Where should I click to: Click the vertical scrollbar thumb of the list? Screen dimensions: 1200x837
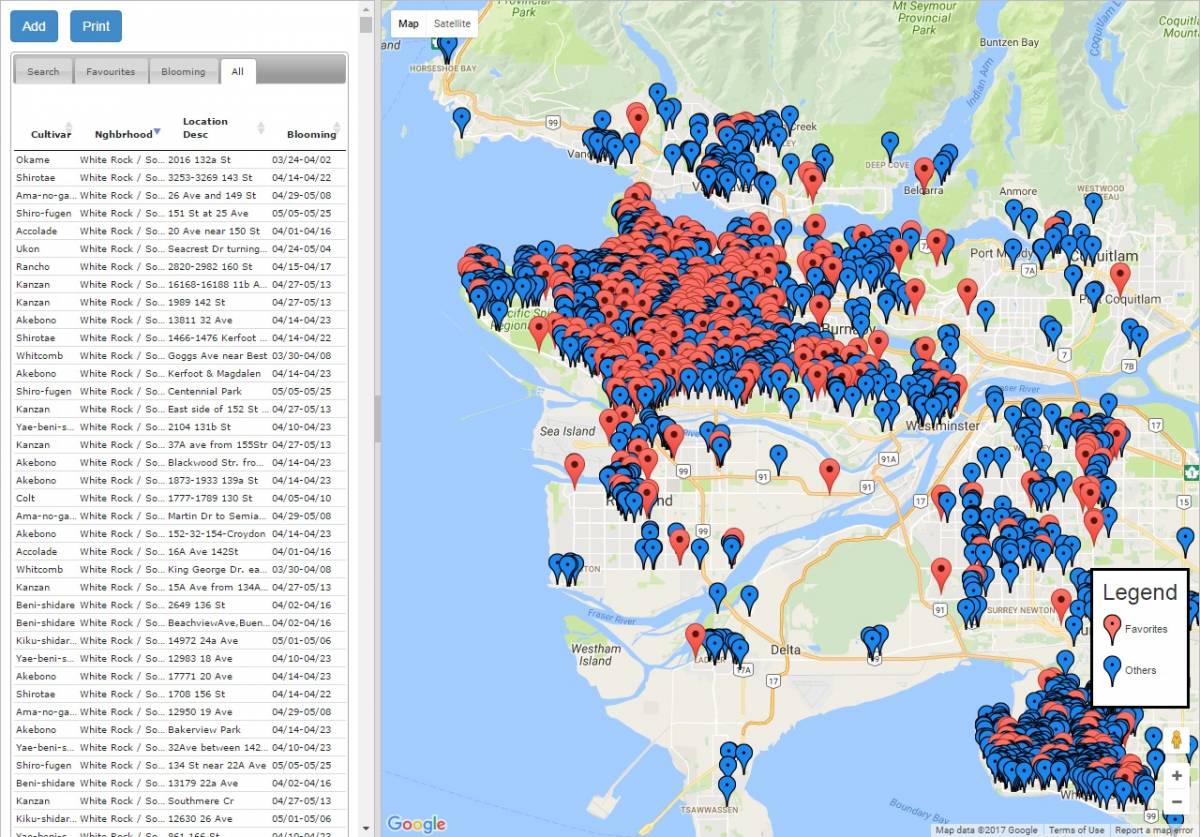point(366,24)
